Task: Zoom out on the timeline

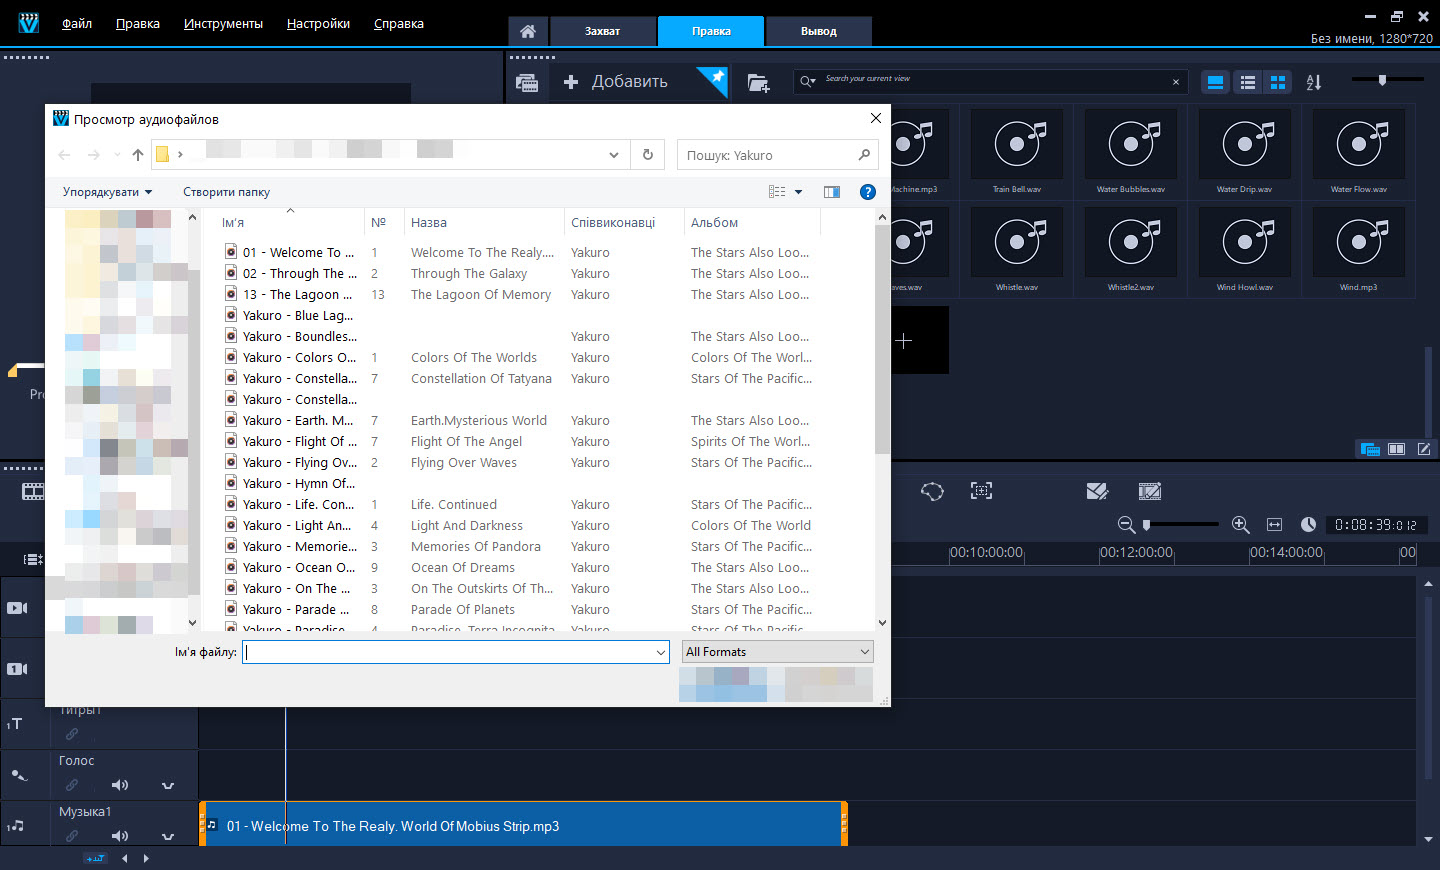Action: click(1126, 525)
